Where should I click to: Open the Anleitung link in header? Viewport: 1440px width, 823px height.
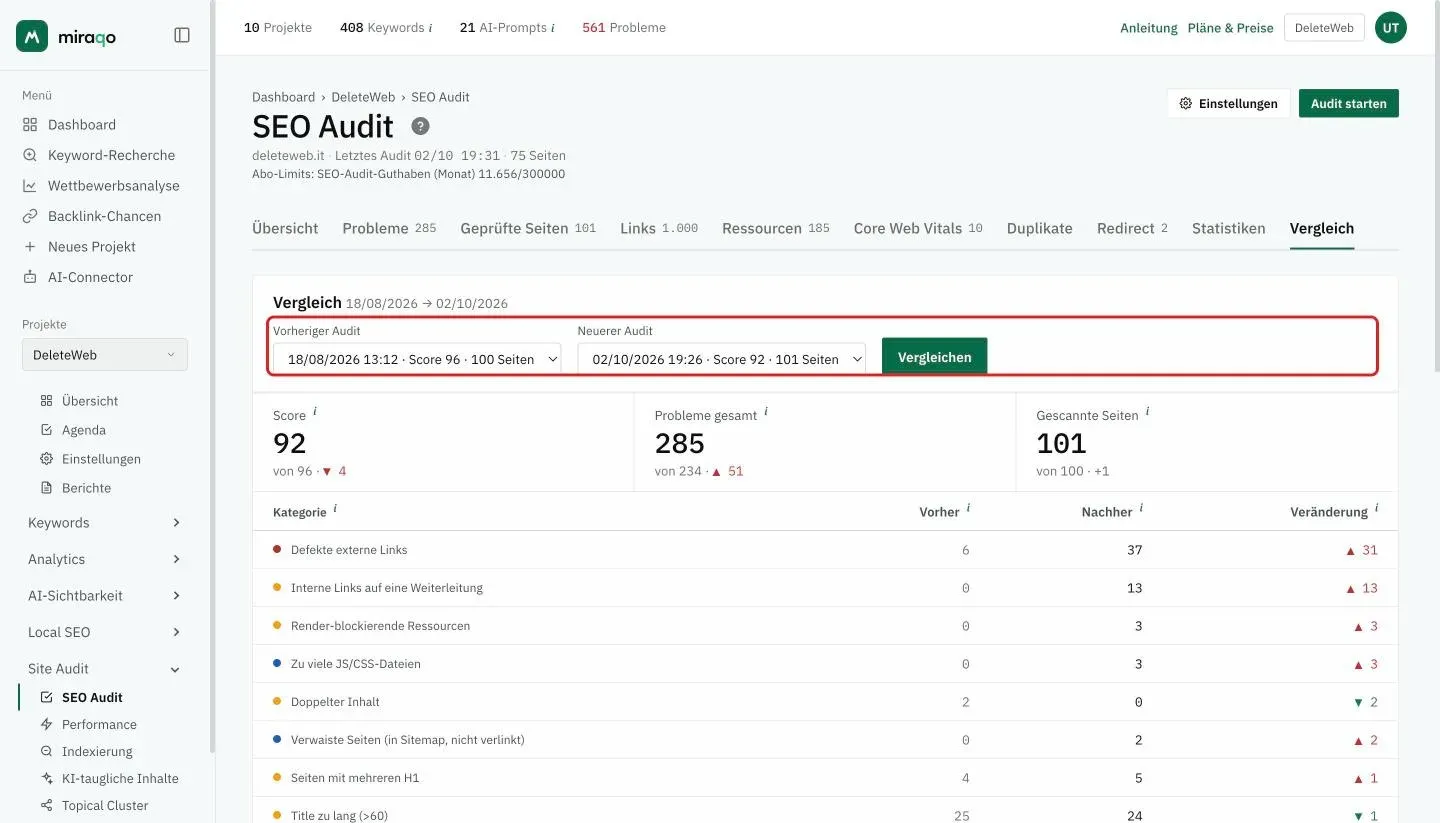(1149, 28)
